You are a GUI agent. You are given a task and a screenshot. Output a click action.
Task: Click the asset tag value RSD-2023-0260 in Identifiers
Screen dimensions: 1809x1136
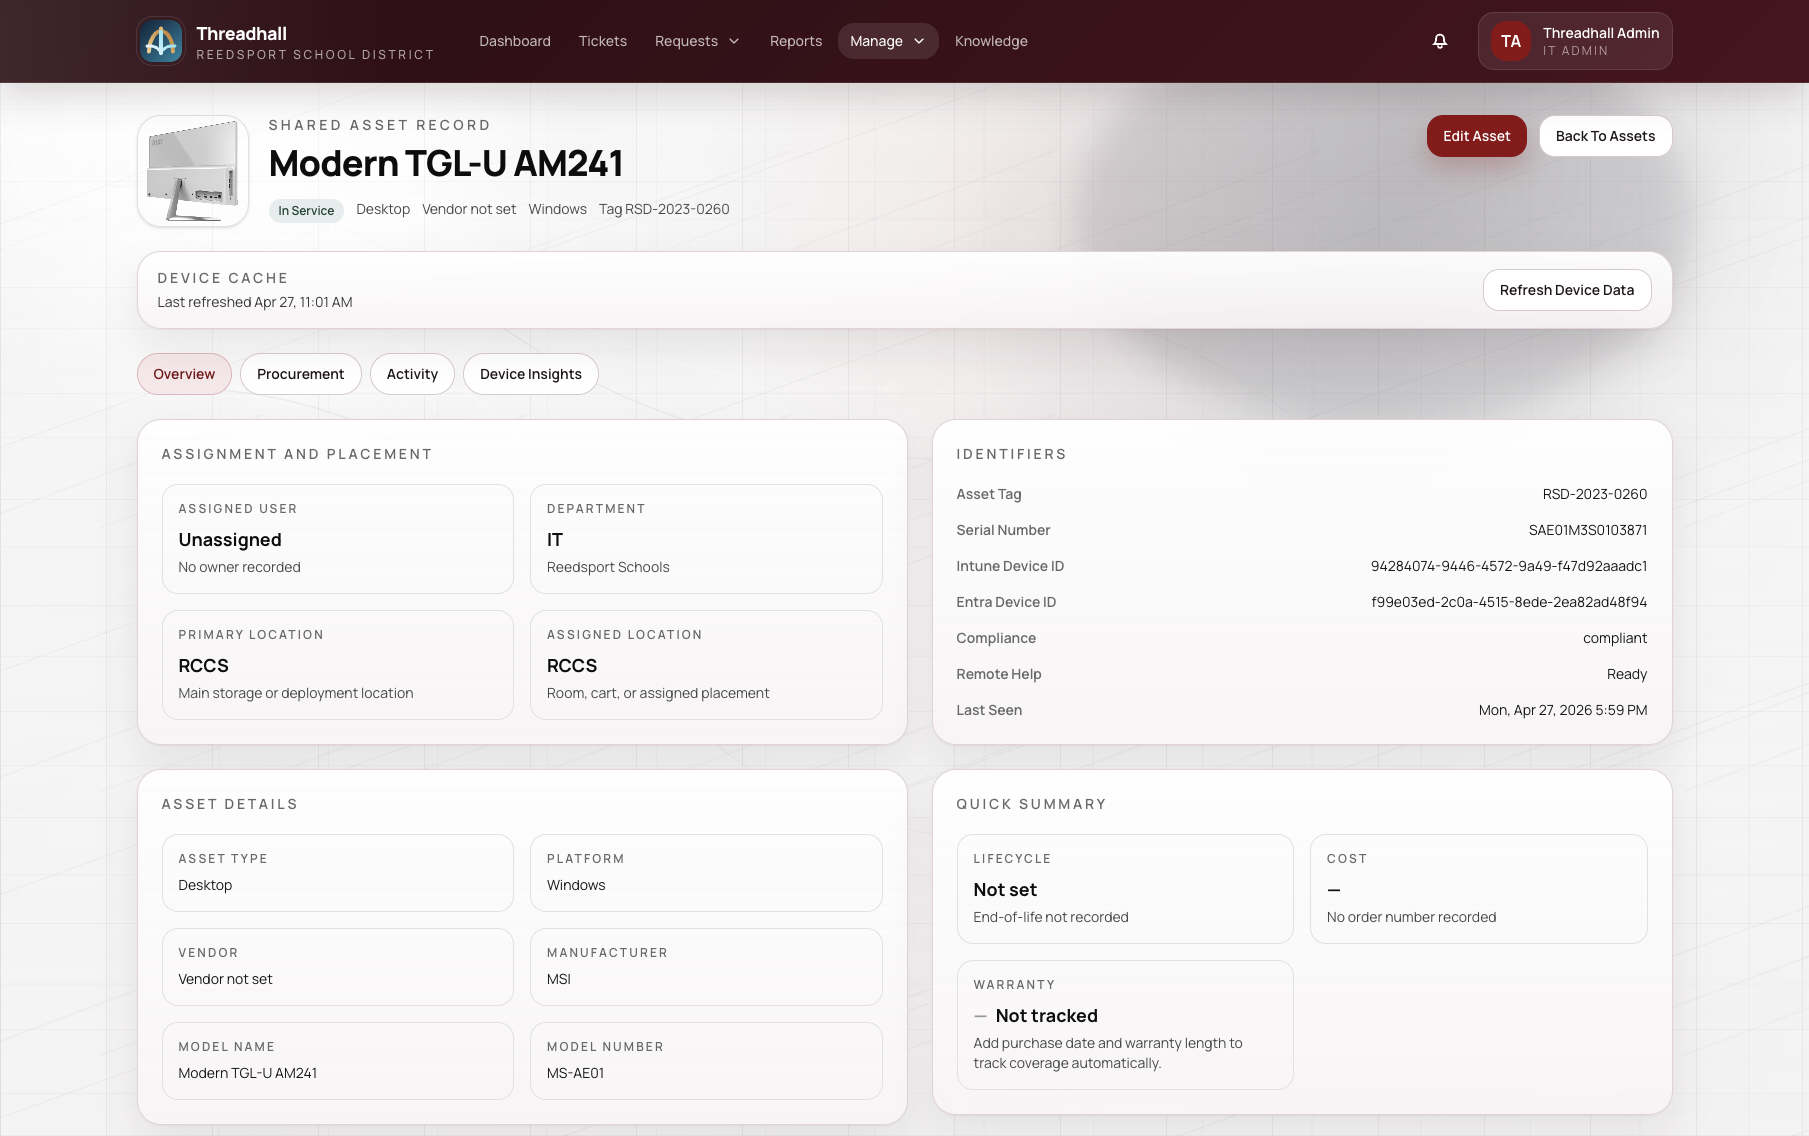[1595, 494]
